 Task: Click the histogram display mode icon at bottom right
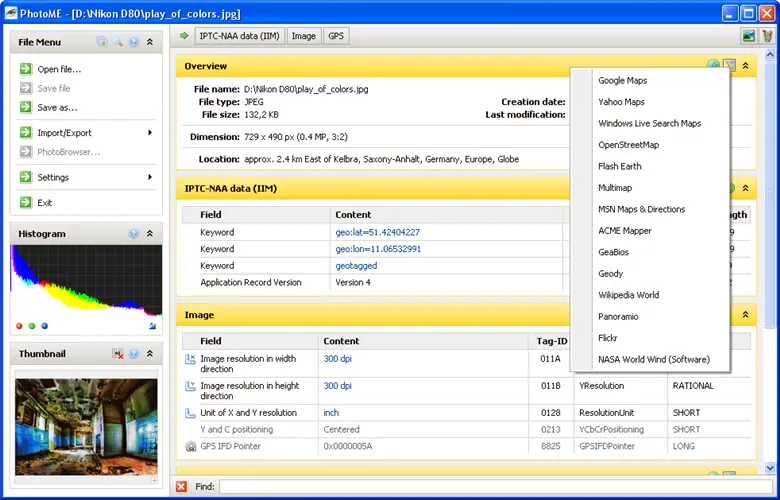click(x=152, y=326)
